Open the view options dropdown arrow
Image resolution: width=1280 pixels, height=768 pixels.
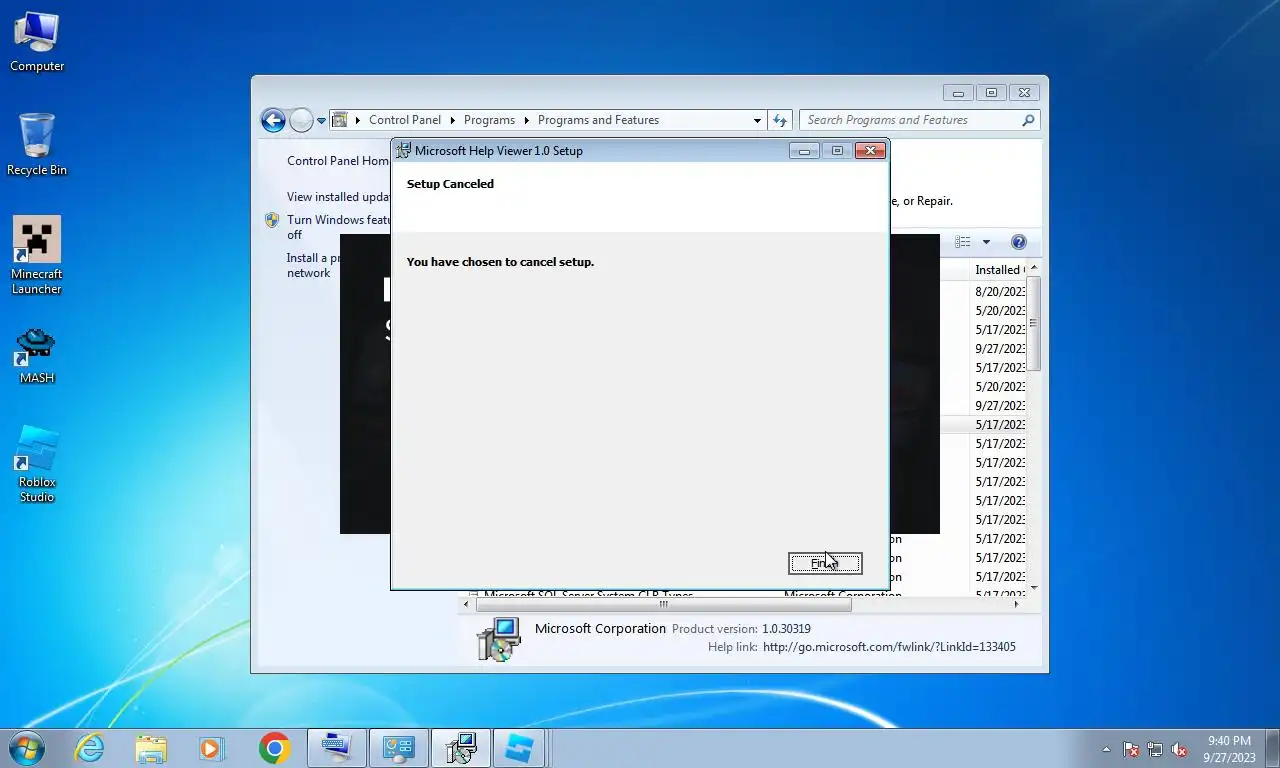986,242
